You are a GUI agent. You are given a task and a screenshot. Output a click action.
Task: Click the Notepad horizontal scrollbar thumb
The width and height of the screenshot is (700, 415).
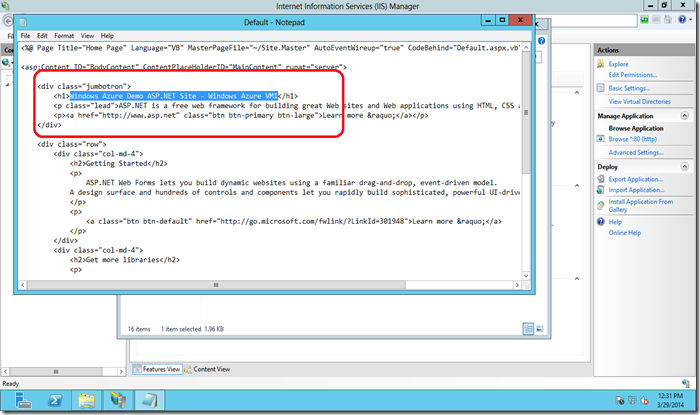(216, 285)
